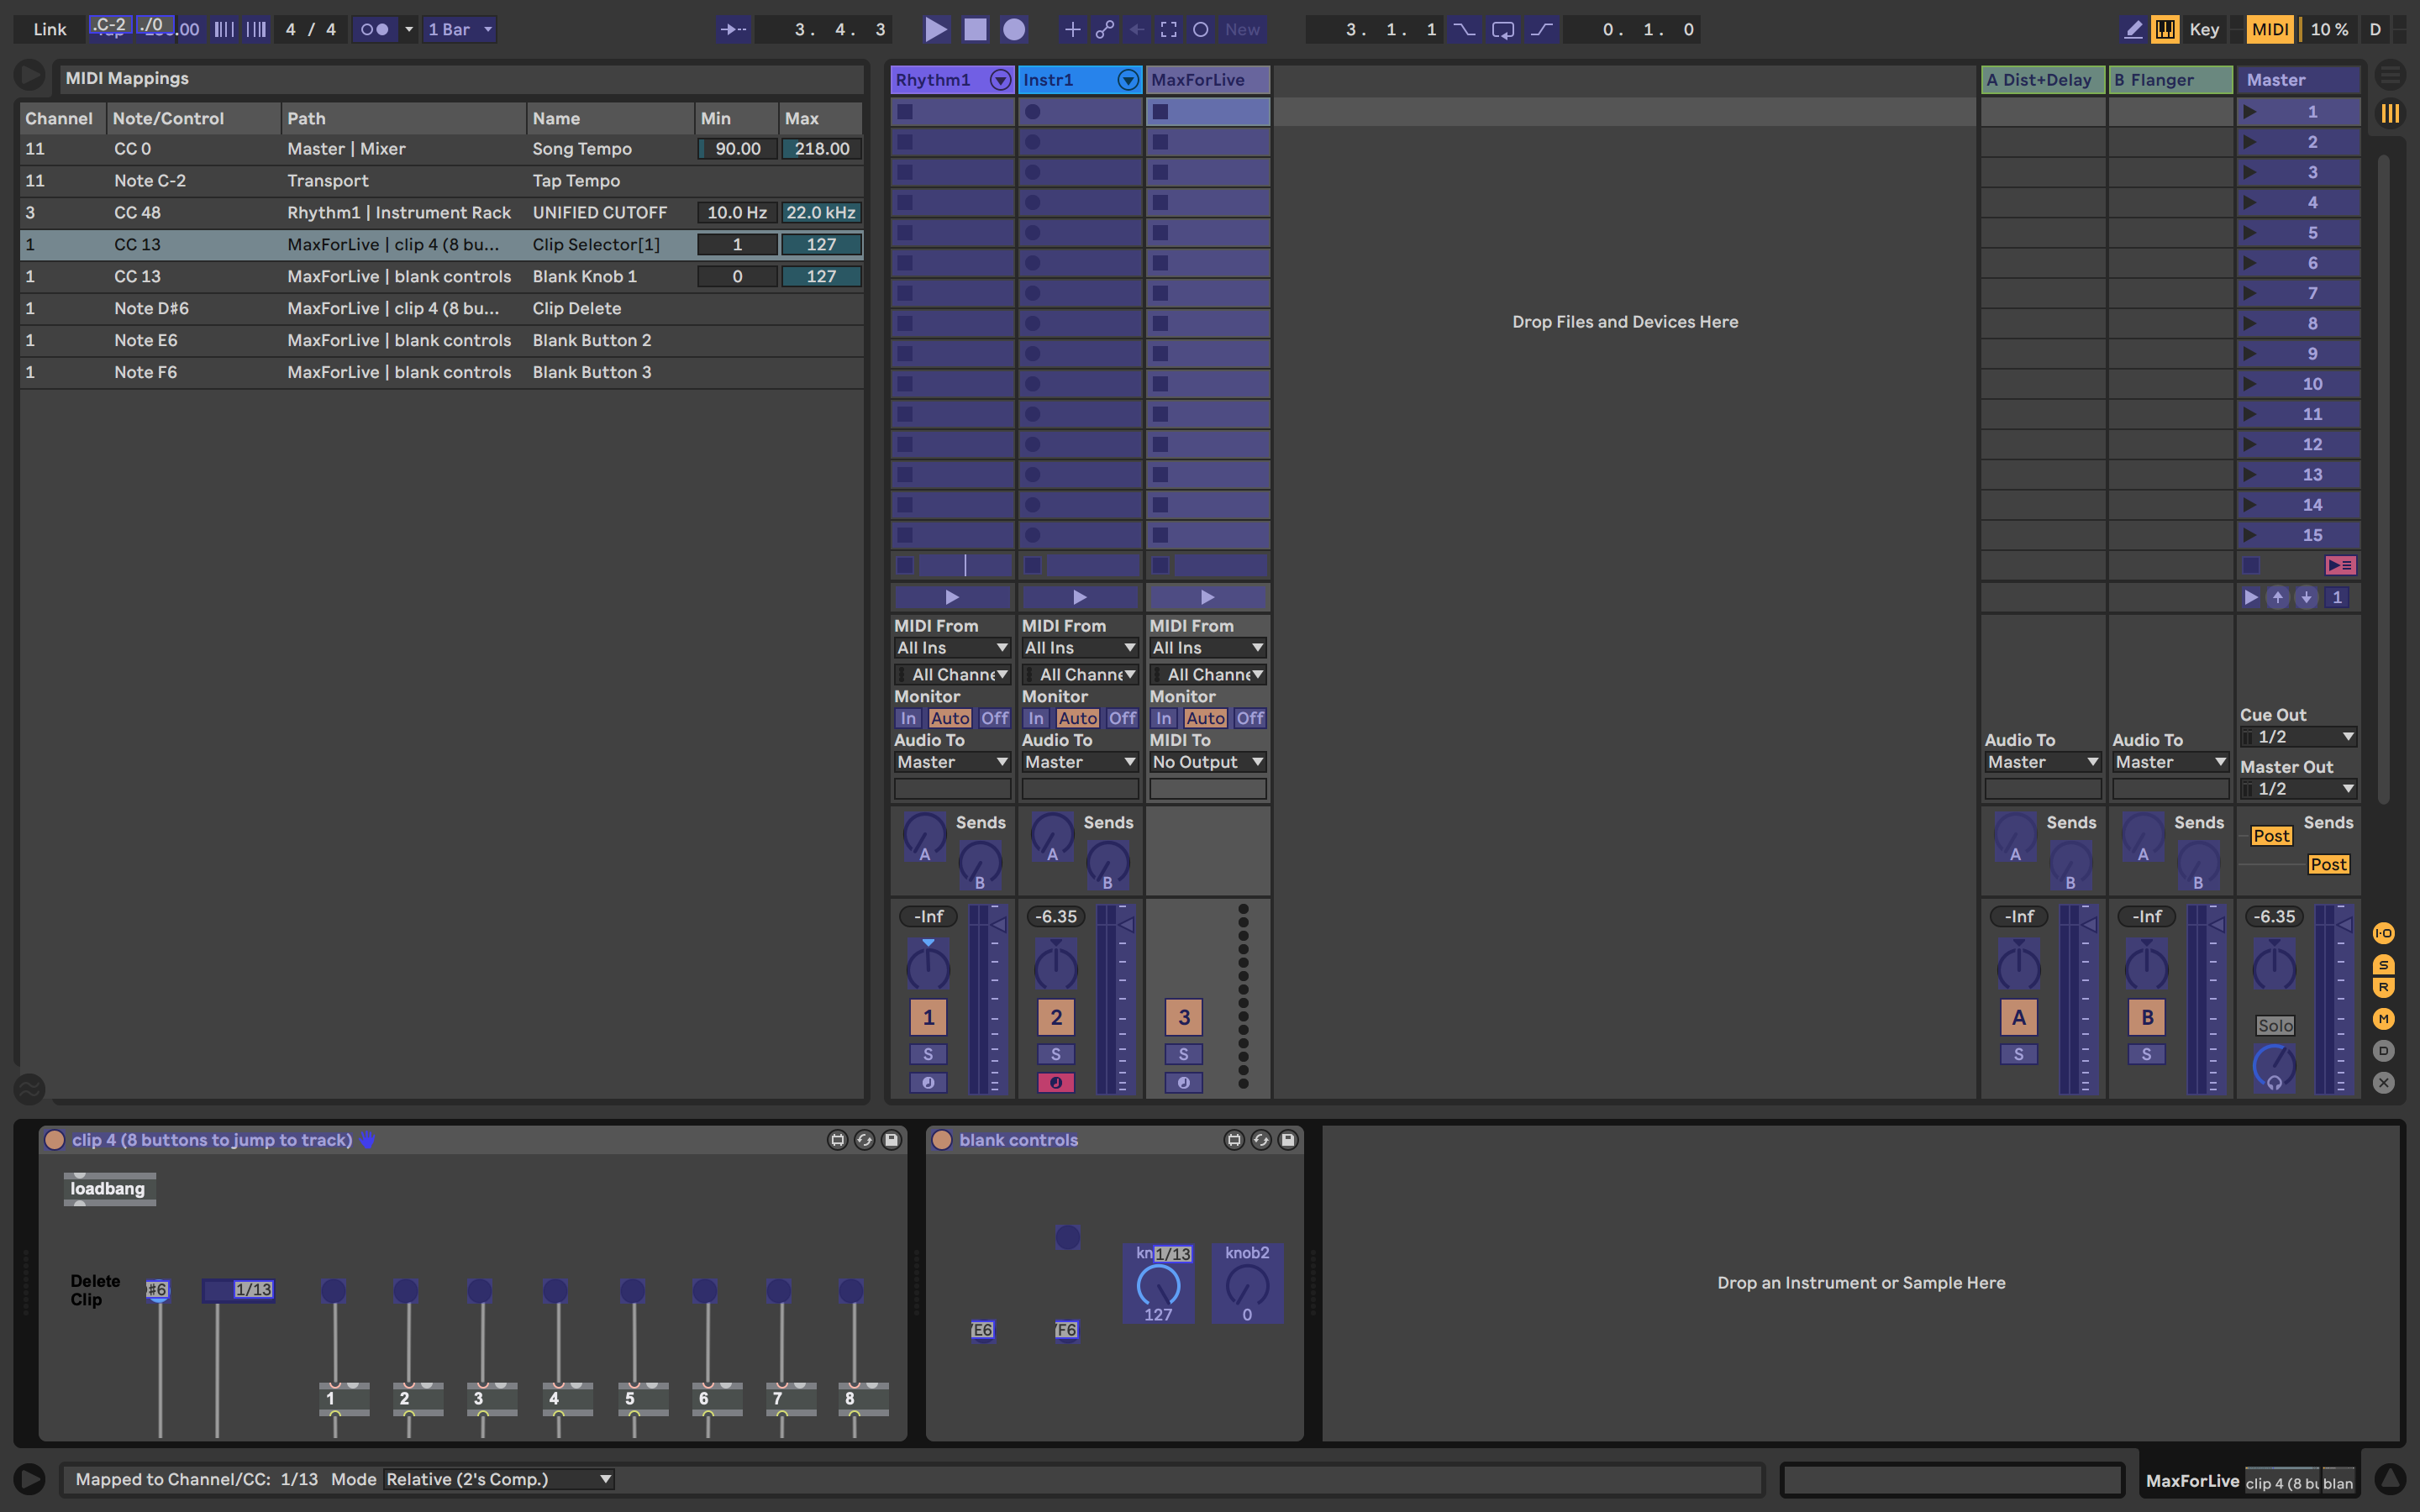Open the Master Out 1/2 dropdown
This screenshot has width=2420, height=1512.
pos(2298,789)
